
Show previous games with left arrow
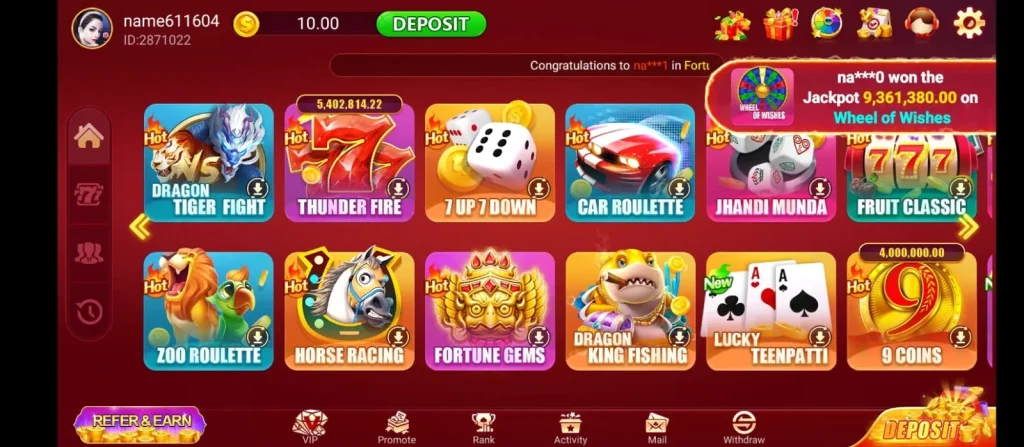pos(139,227)
